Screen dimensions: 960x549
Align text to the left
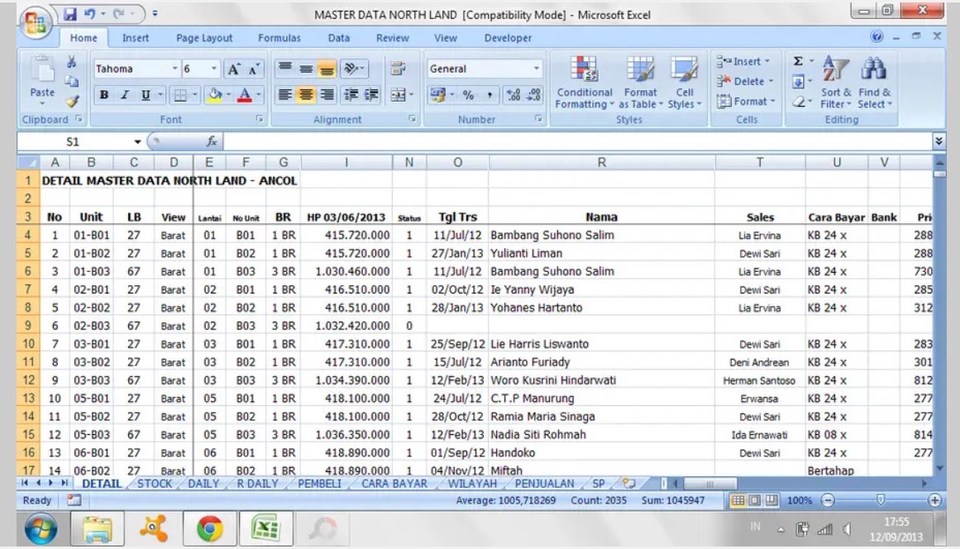click(x=285, y=95)
